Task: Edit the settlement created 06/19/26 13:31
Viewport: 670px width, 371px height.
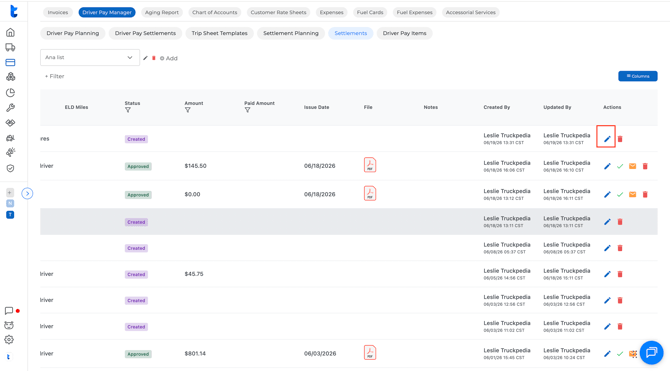Action: point(607,139)
